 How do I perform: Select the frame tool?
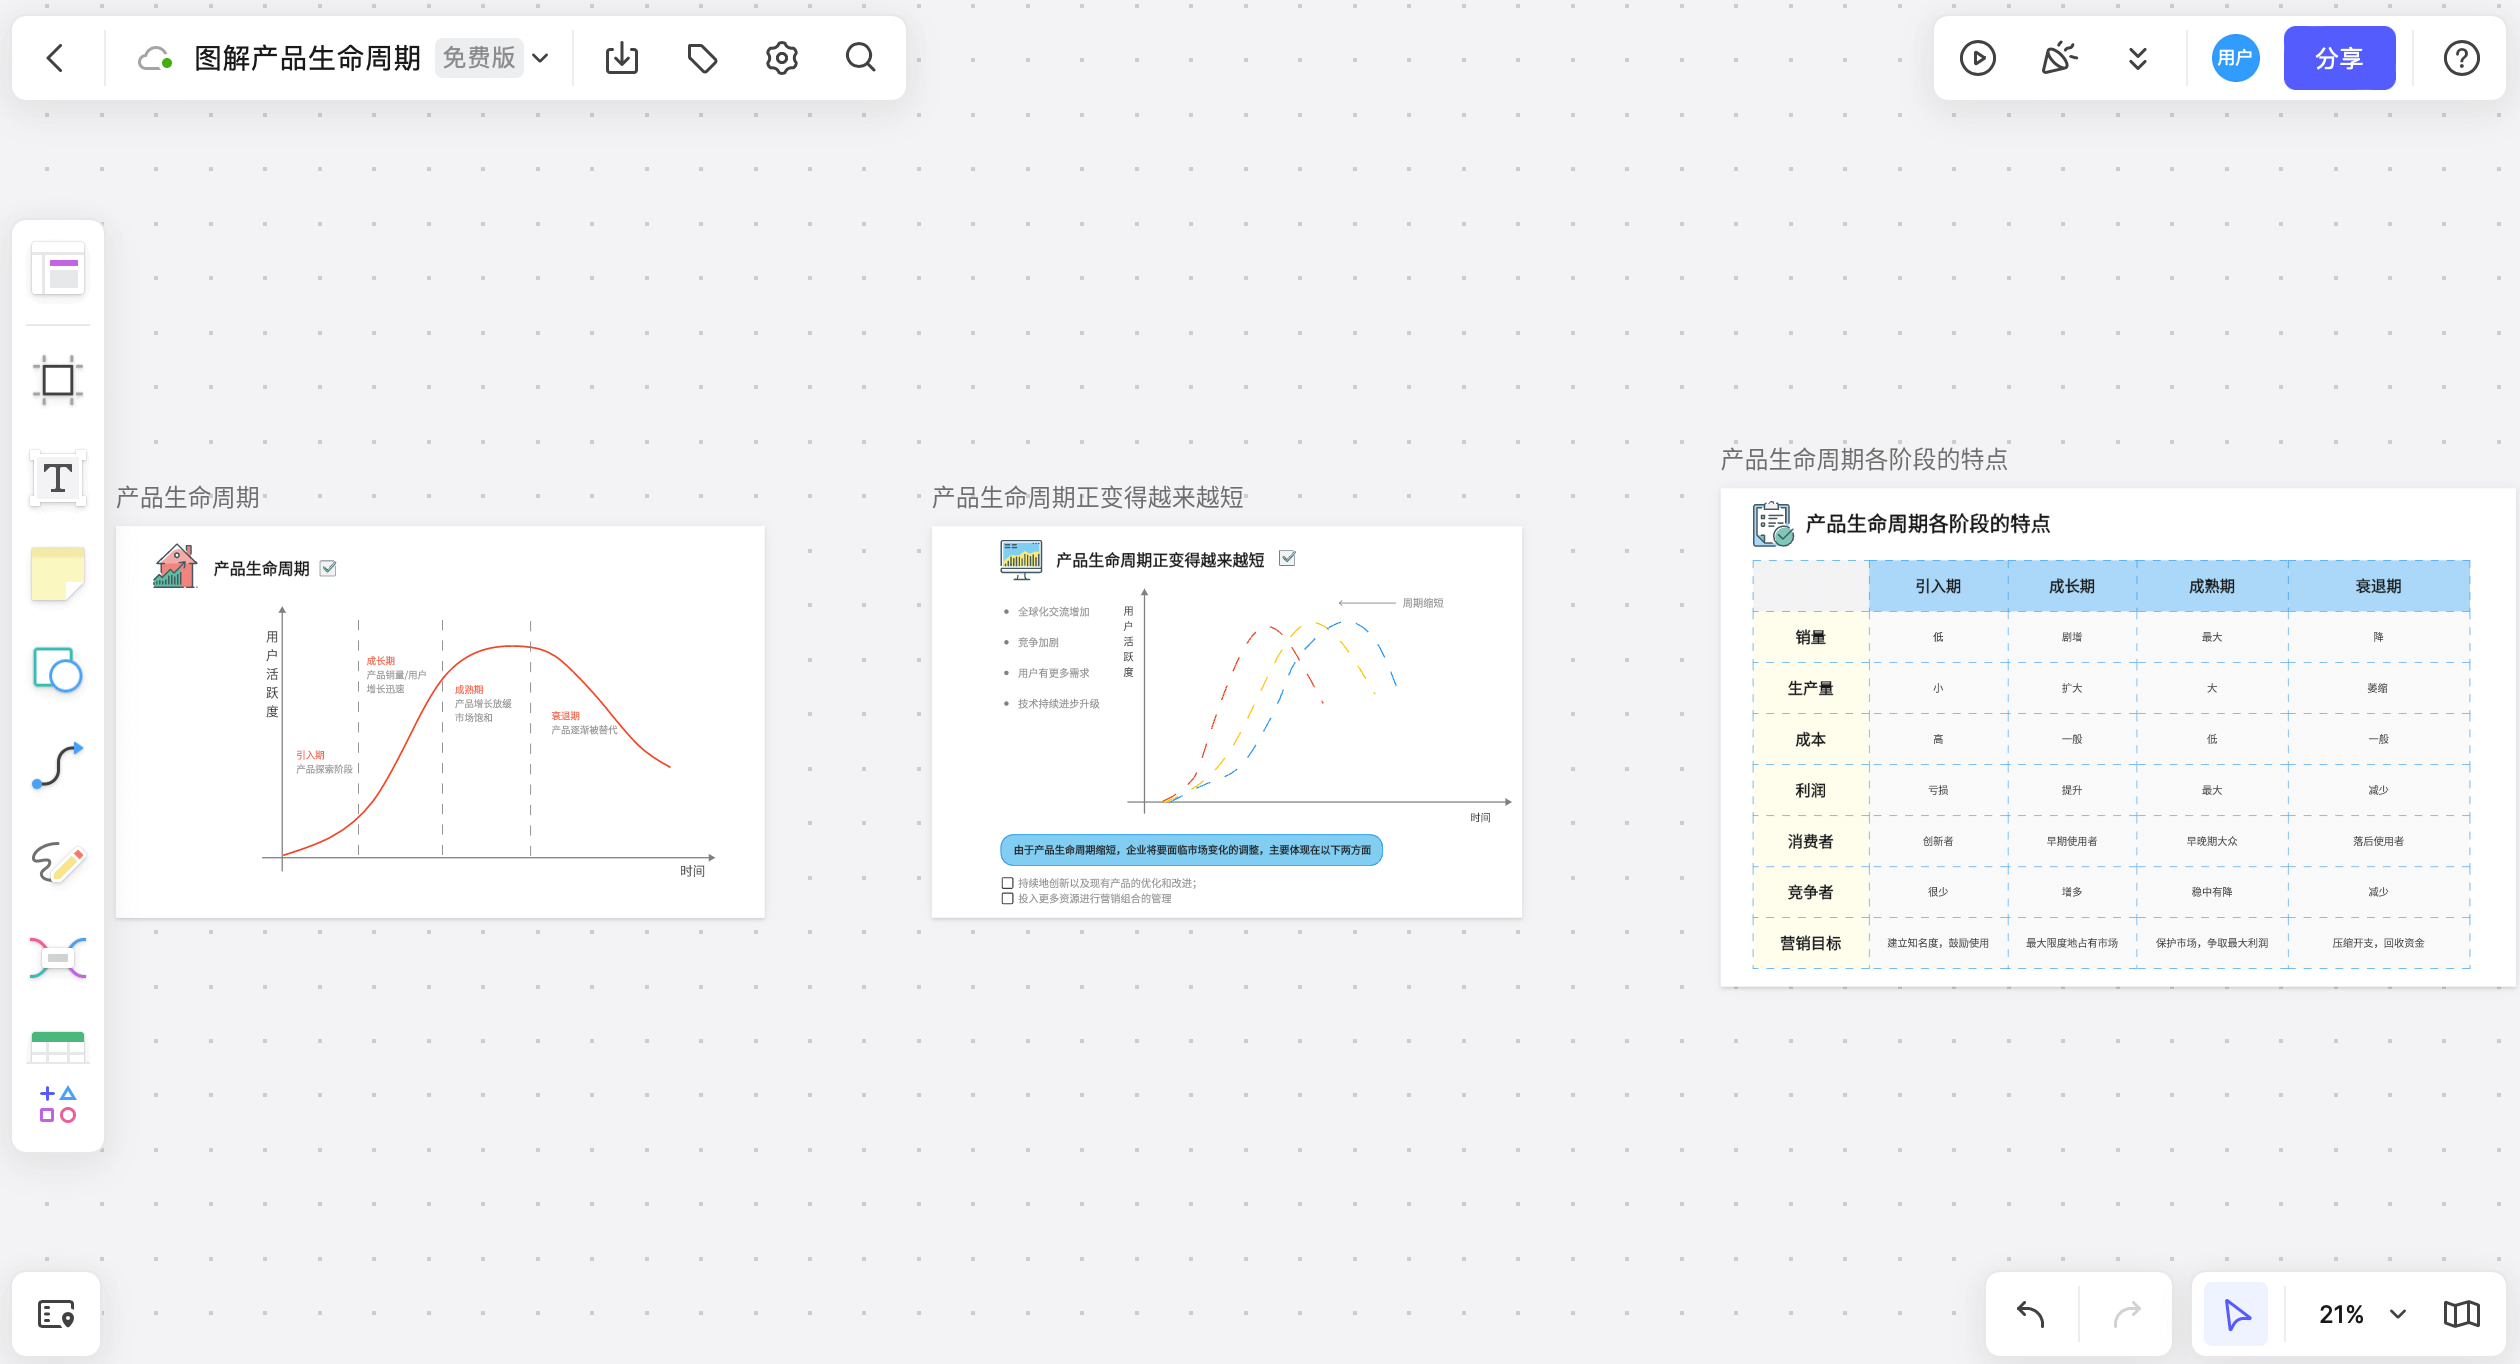click(58, 380)
